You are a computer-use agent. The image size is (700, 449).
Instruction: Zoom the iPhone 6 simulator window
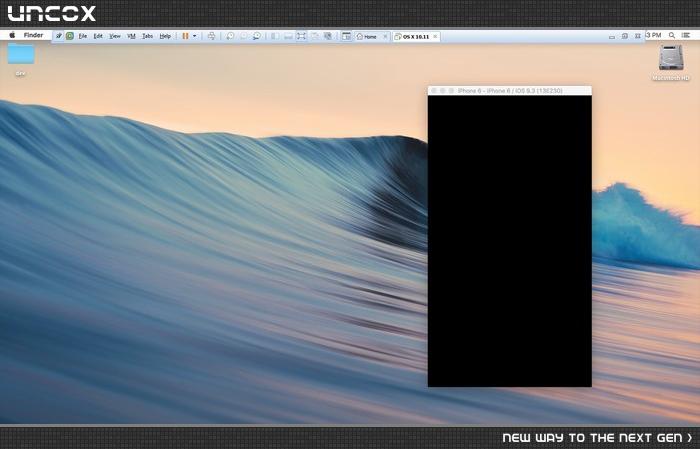tap(451, 91)
